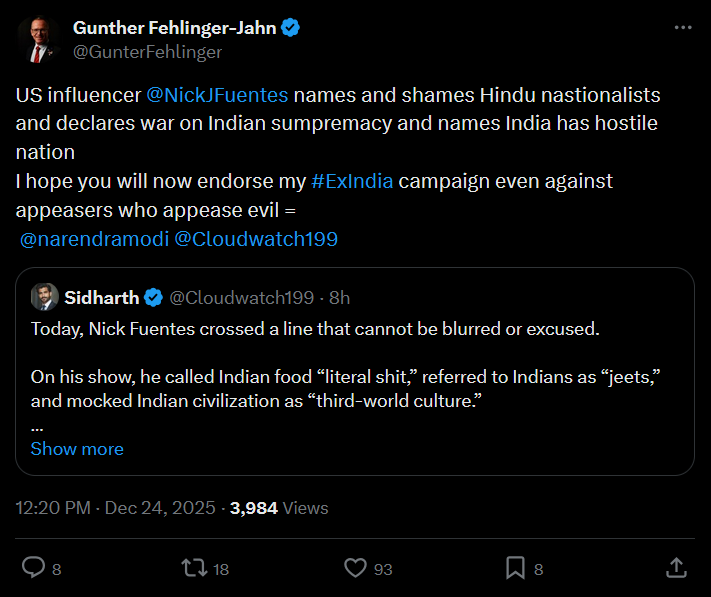Visit the @narendramodi mention

(93, 239)
